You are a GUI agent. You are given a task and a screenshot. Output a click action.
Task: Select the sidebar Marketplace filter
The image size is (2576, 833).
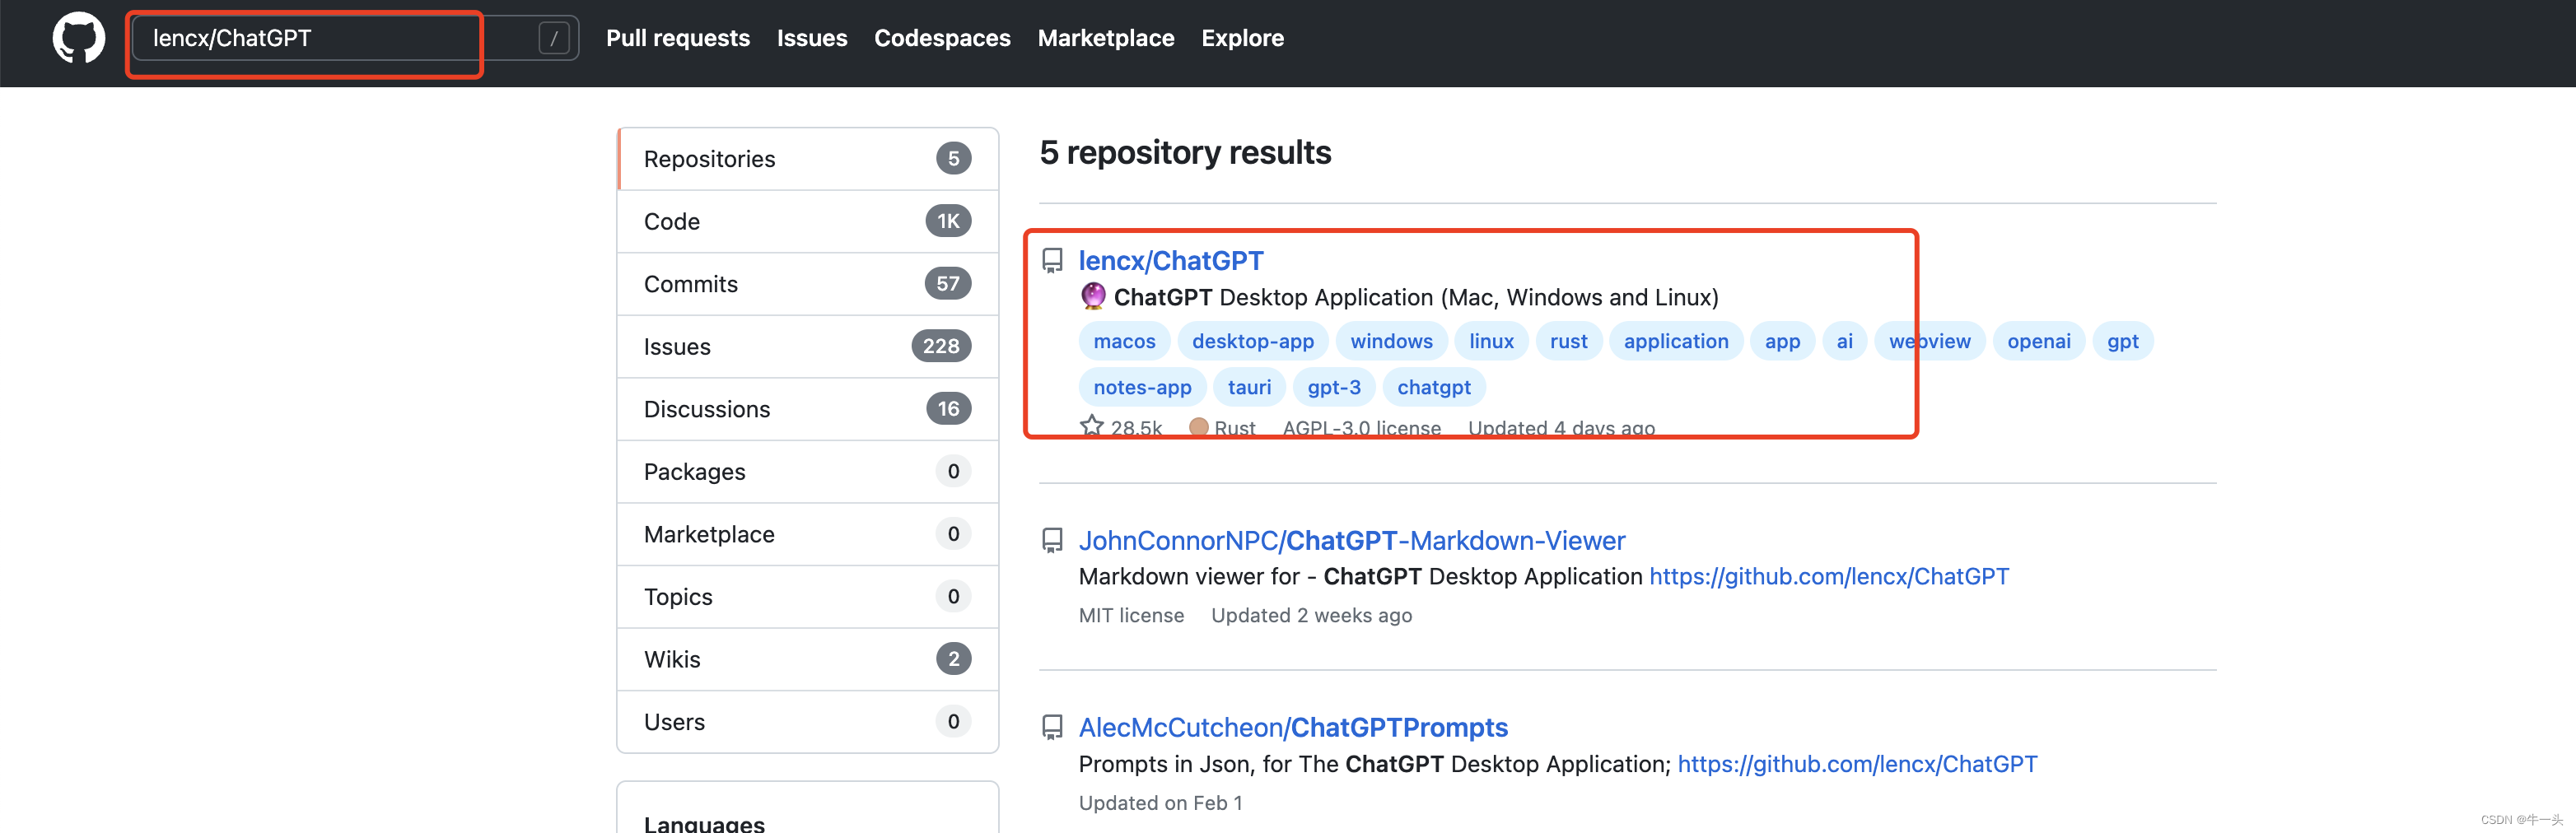(x=808, y=534)
